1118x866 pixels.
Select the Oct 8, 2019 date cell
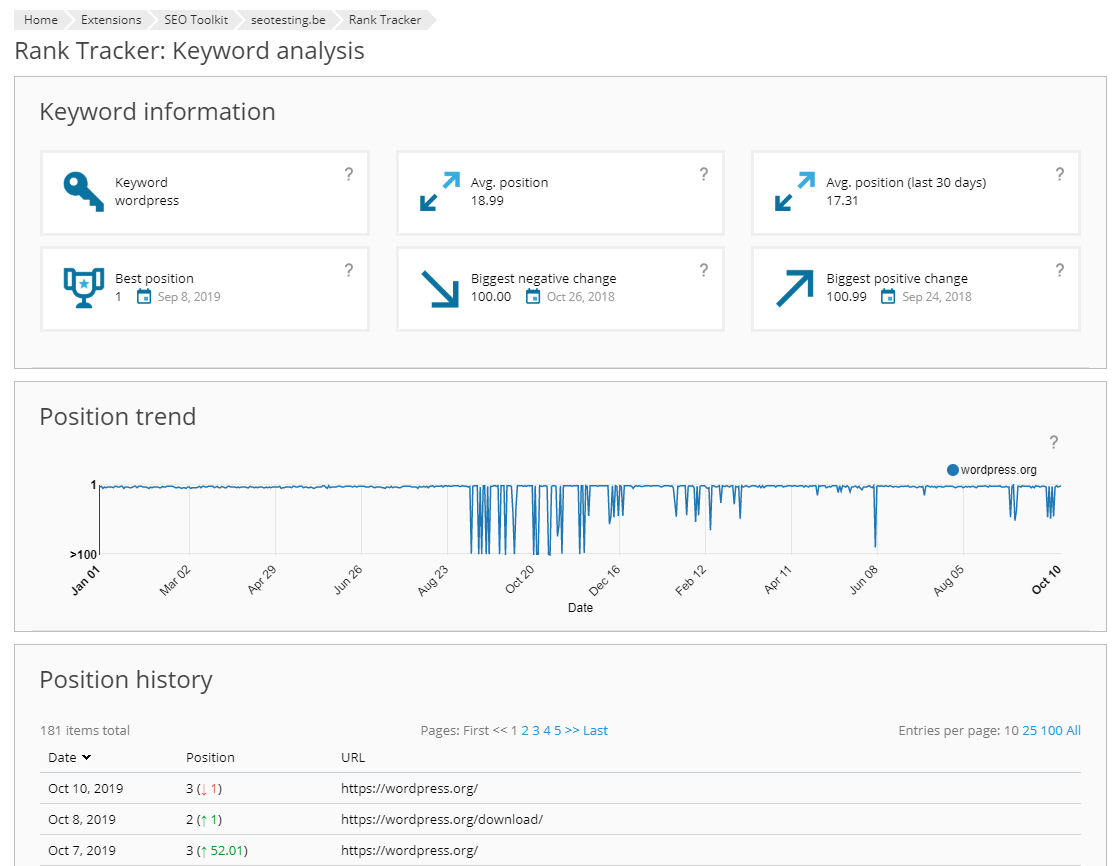pyautogui.click(x=82, y=820)
